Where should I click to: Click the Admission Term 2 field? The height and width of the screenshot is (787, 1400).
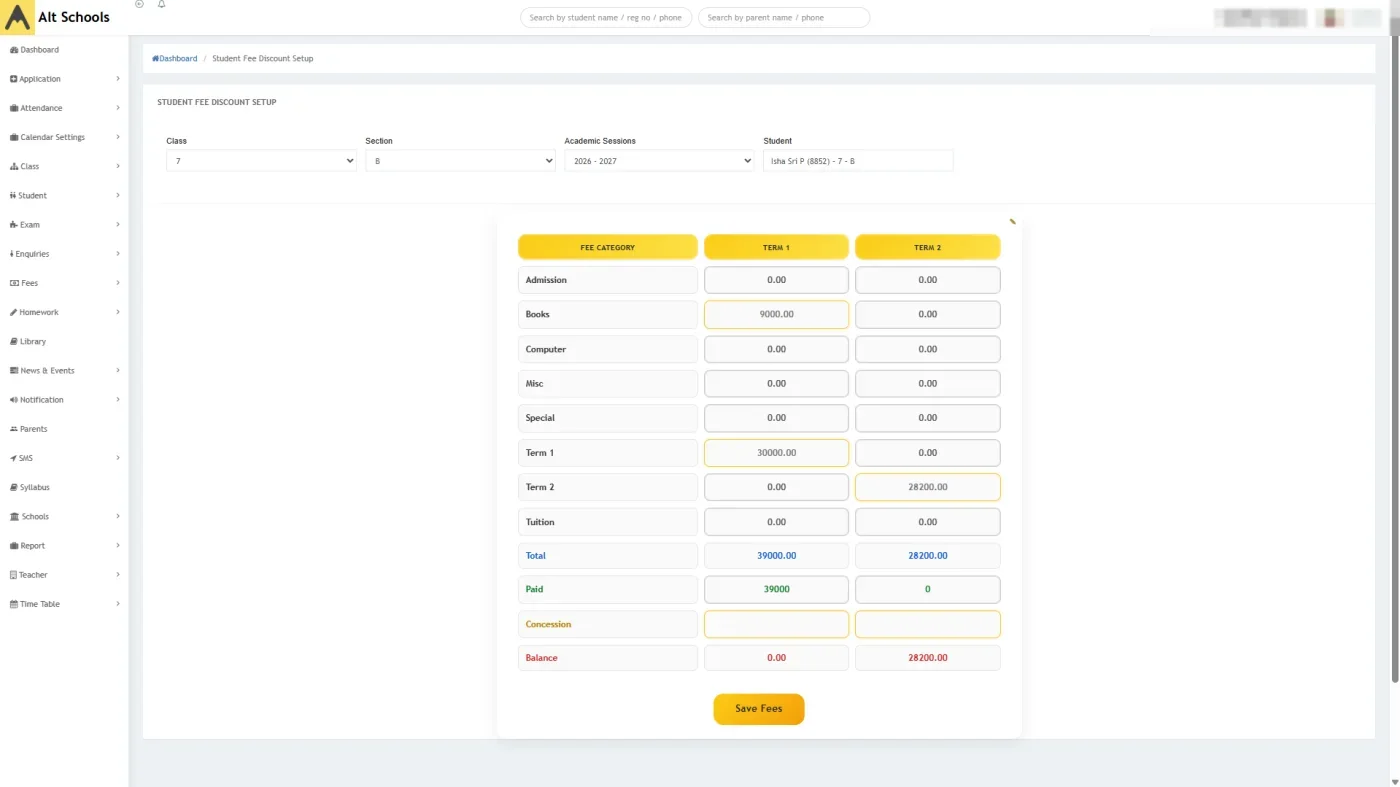pyautogui.click(x=928, y=280)
